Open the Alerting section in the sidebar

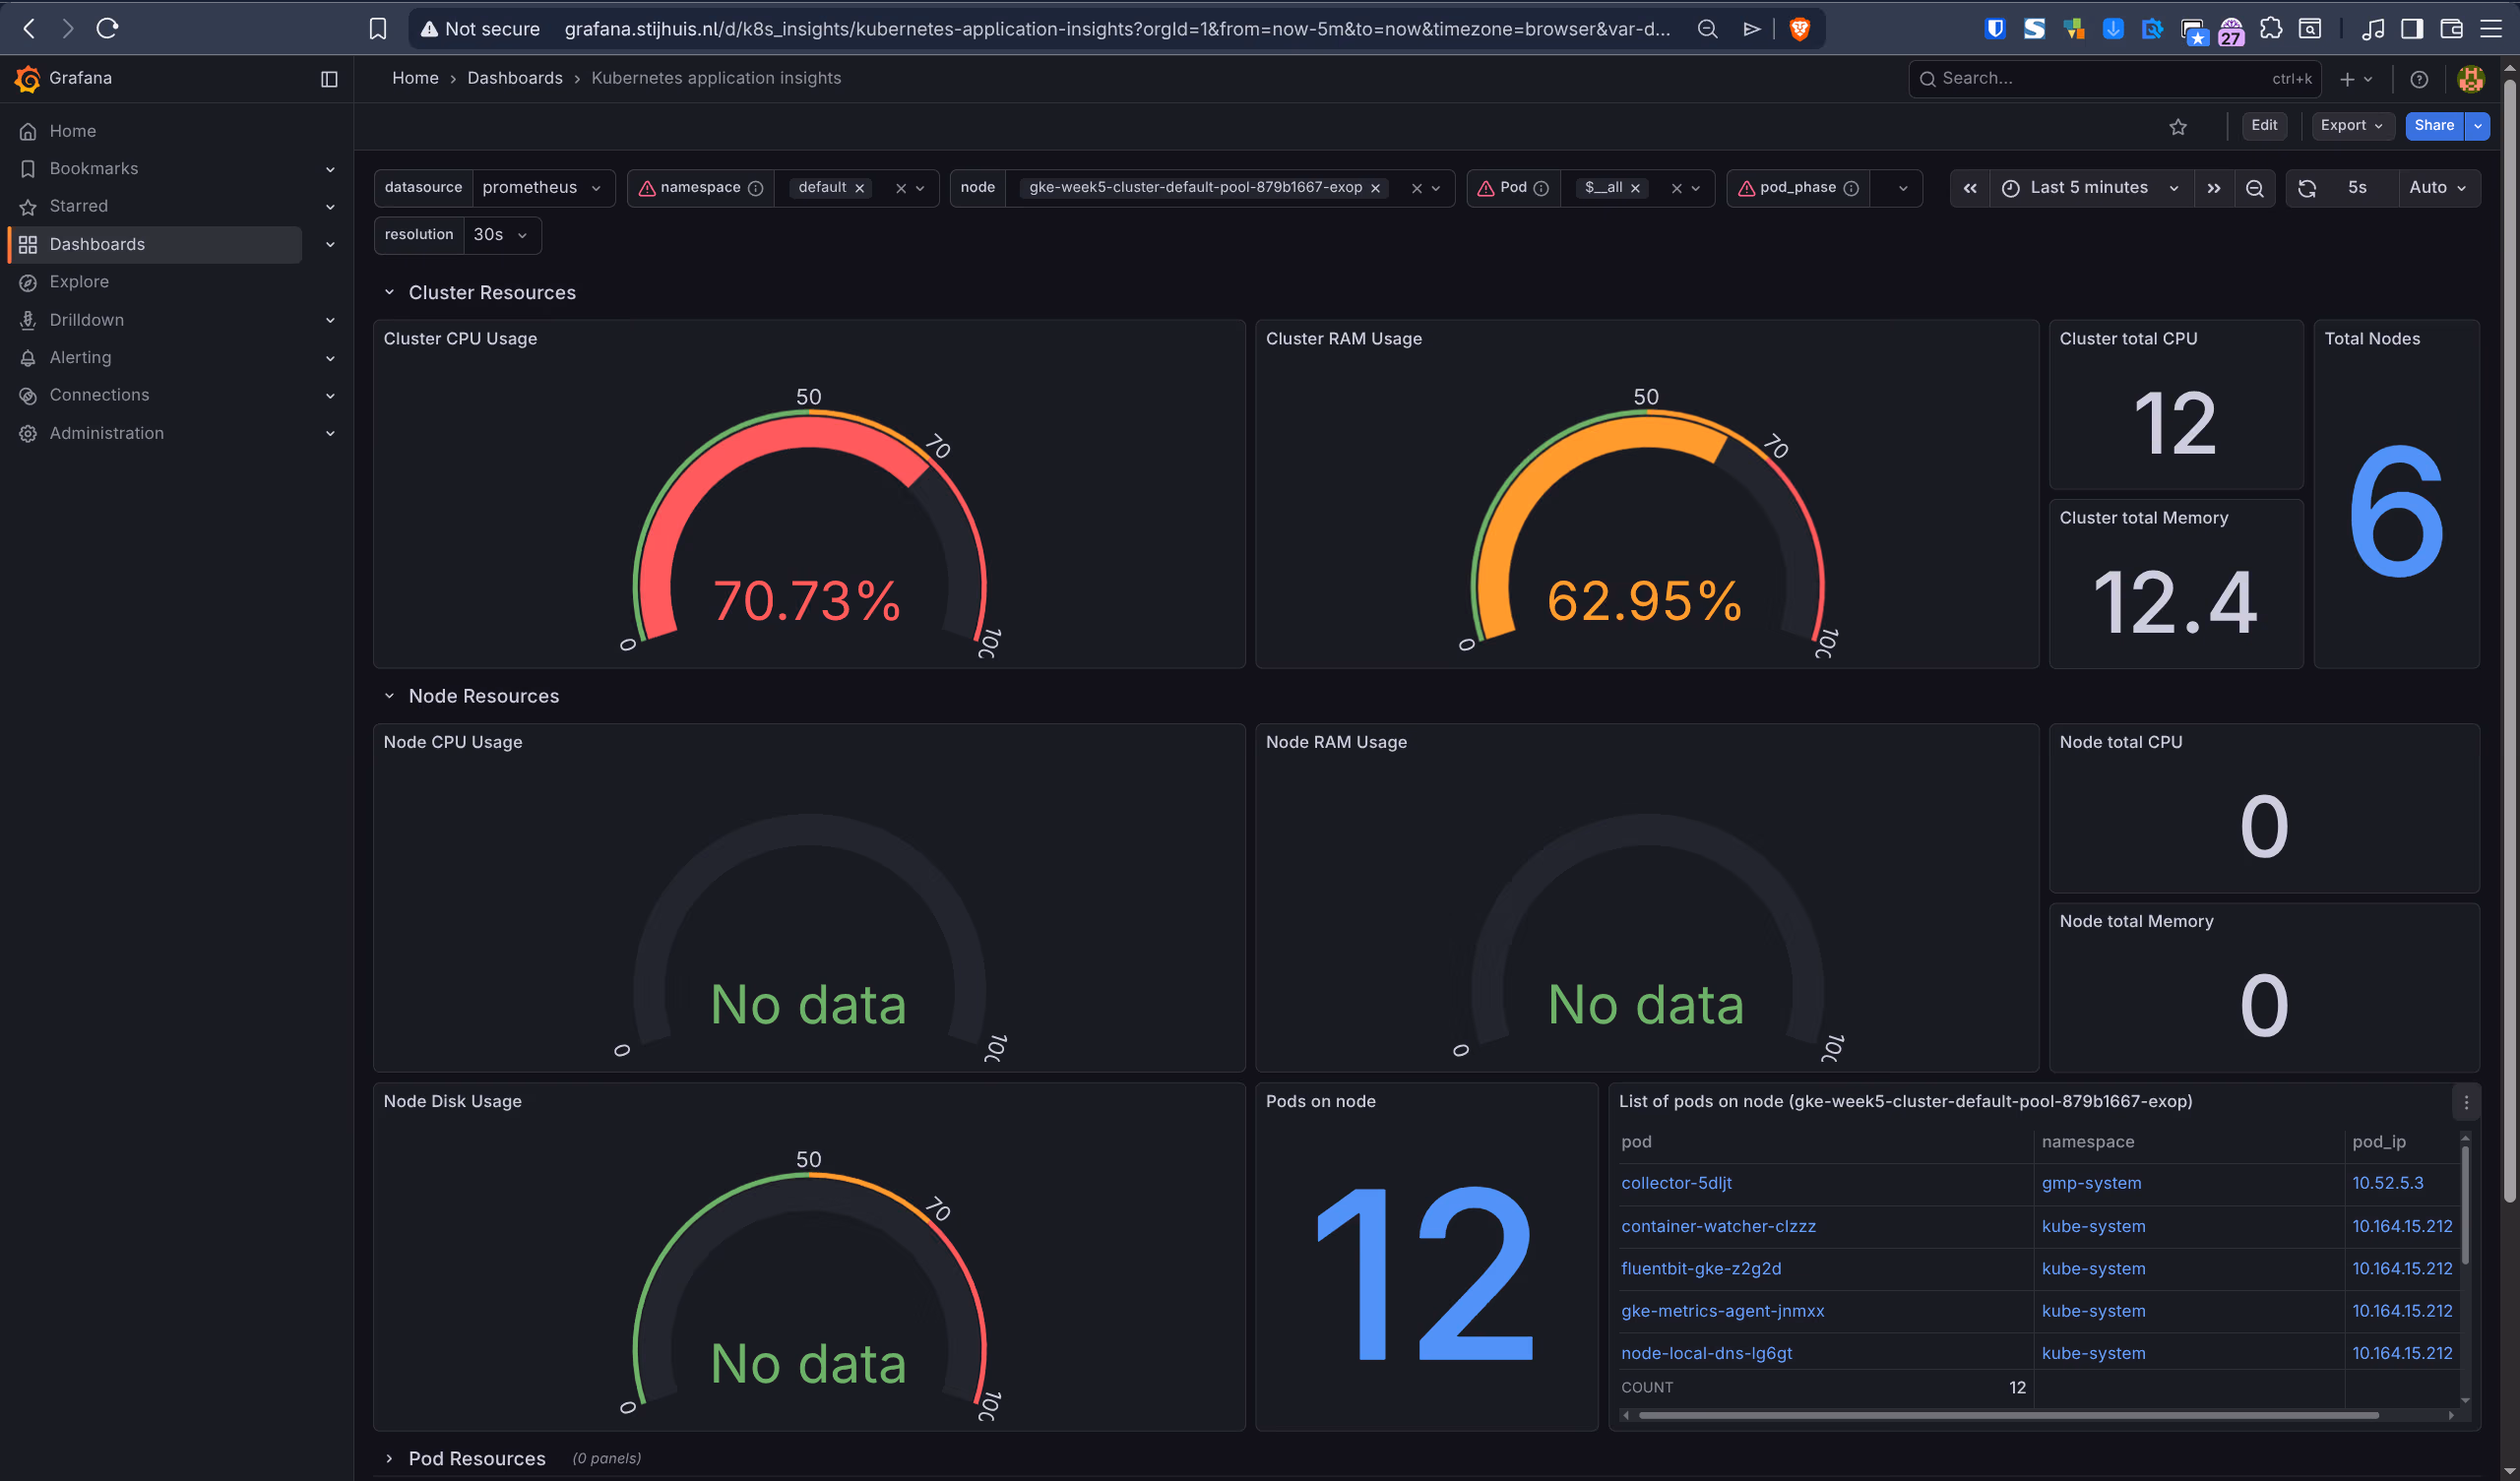(x=80, y=357)
